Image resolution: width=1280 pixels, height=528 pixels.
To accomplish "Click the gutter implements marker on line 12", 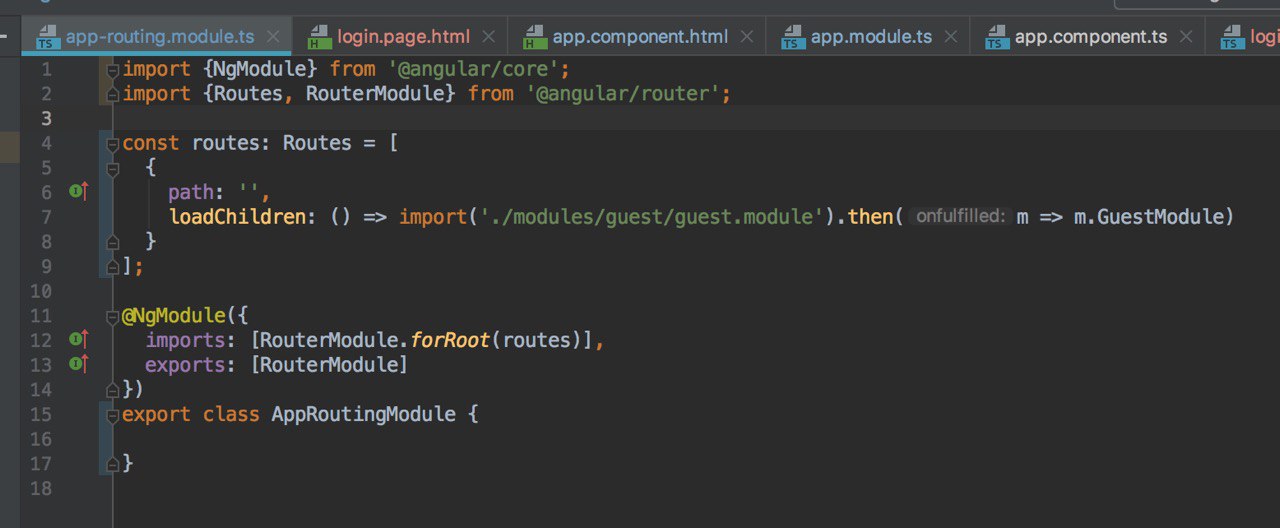I will (x=79, y=340).
